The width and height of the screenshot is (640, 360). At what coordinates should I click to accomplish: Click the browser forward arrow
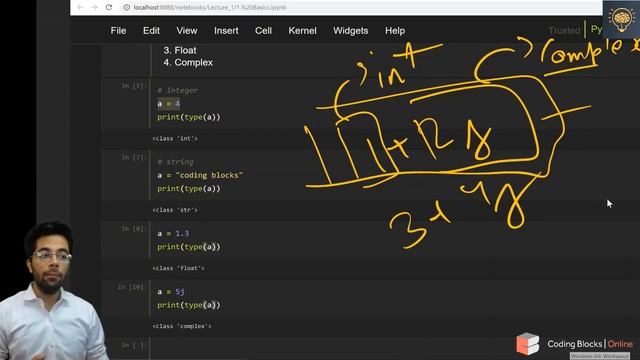(94, 7)
